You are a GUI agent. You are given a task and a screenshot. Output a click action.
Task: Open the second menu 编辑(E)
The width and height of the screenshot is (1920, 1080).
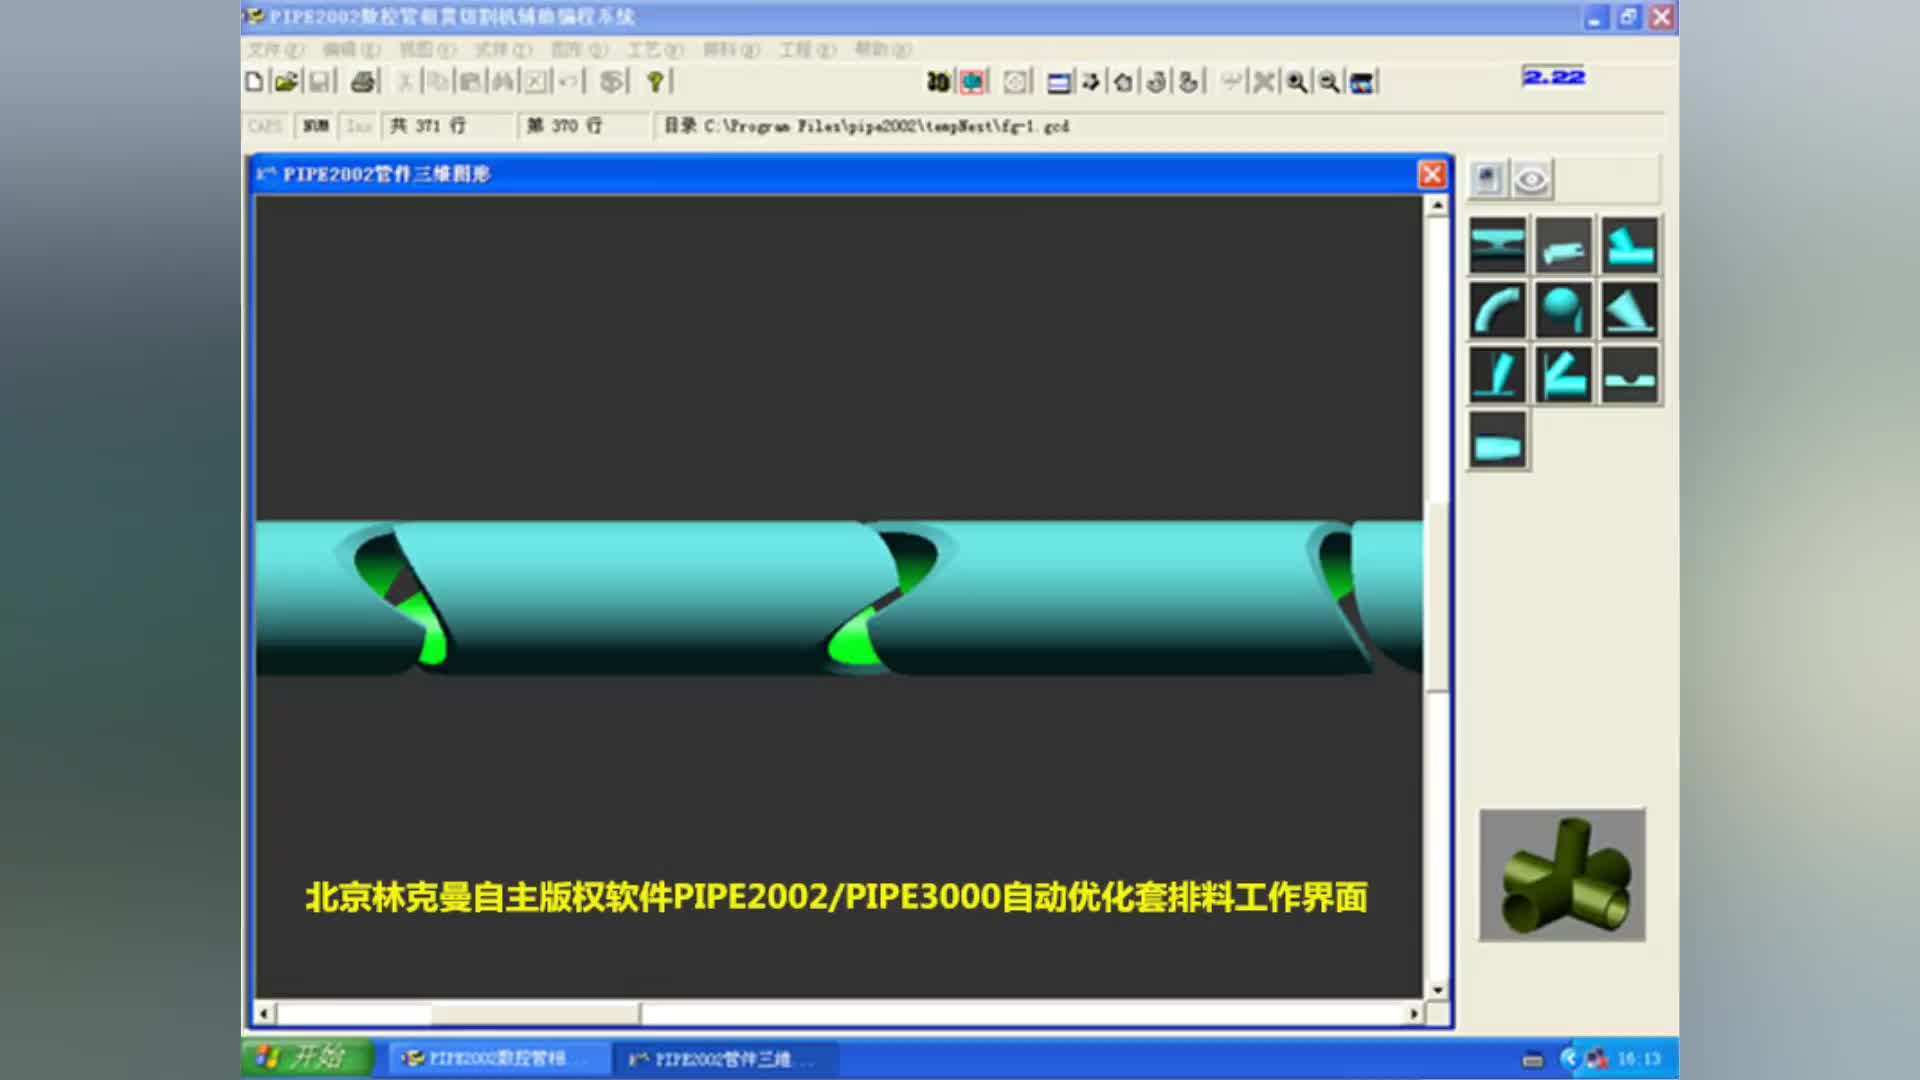tap(351, 49)
